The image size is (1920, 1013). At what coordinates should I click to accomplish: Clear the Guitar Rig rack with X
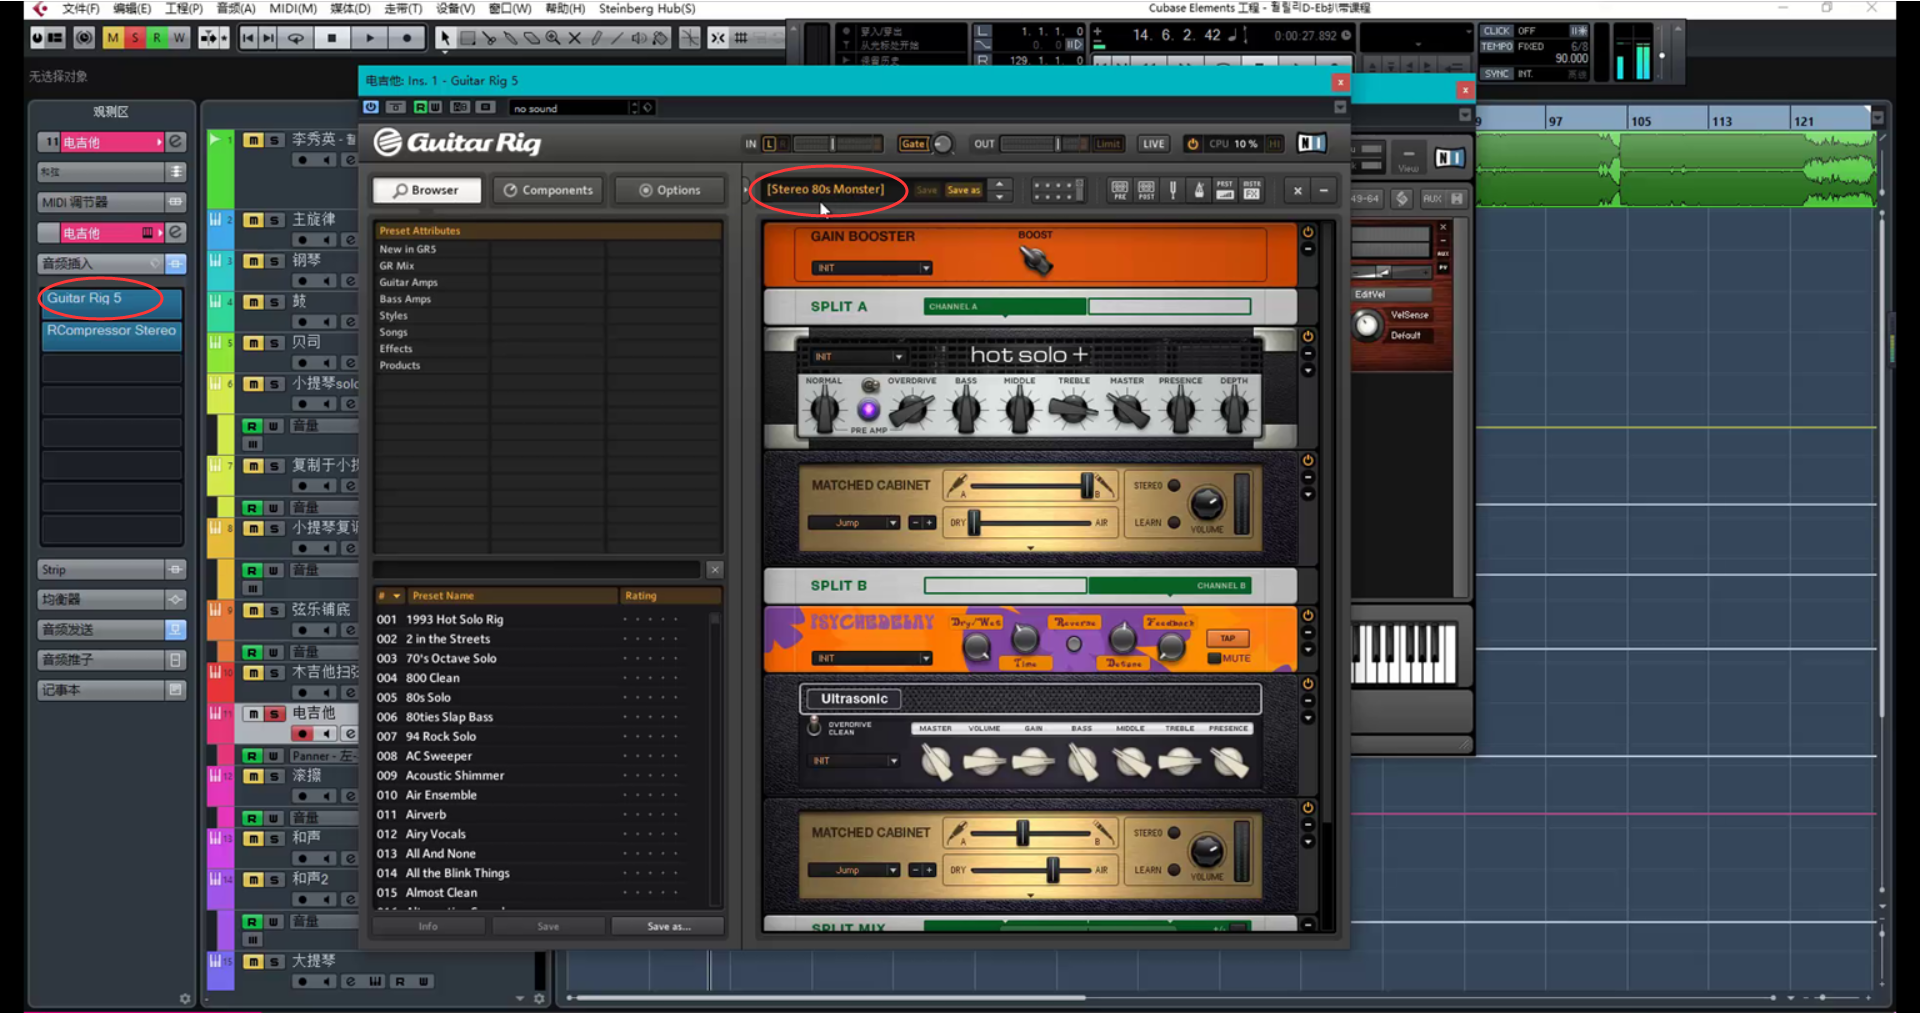[x=1297, y=190]
